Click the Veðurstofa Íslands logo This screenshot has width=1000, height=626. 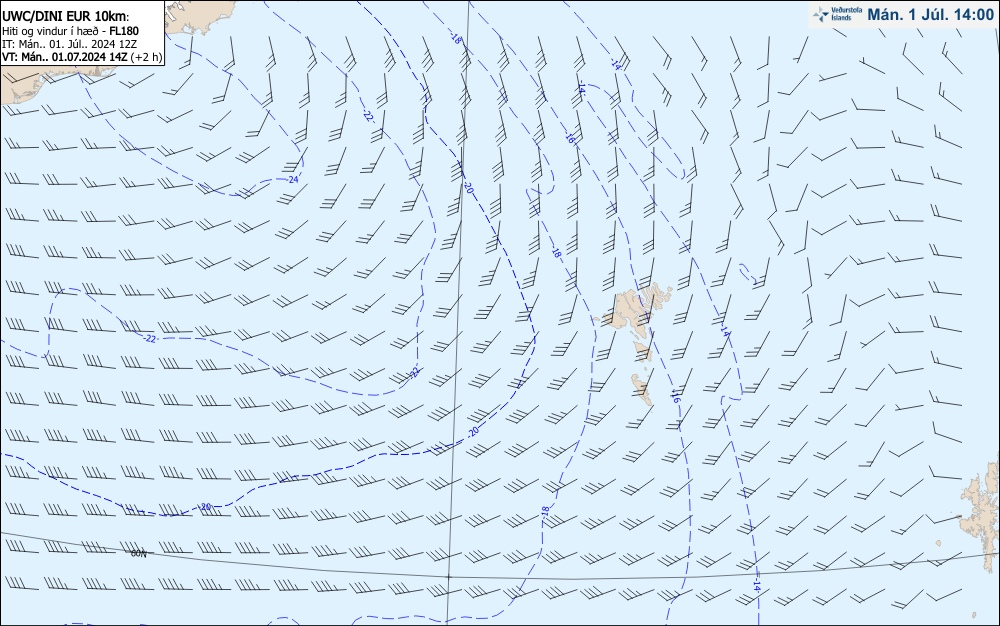[838, 14]
